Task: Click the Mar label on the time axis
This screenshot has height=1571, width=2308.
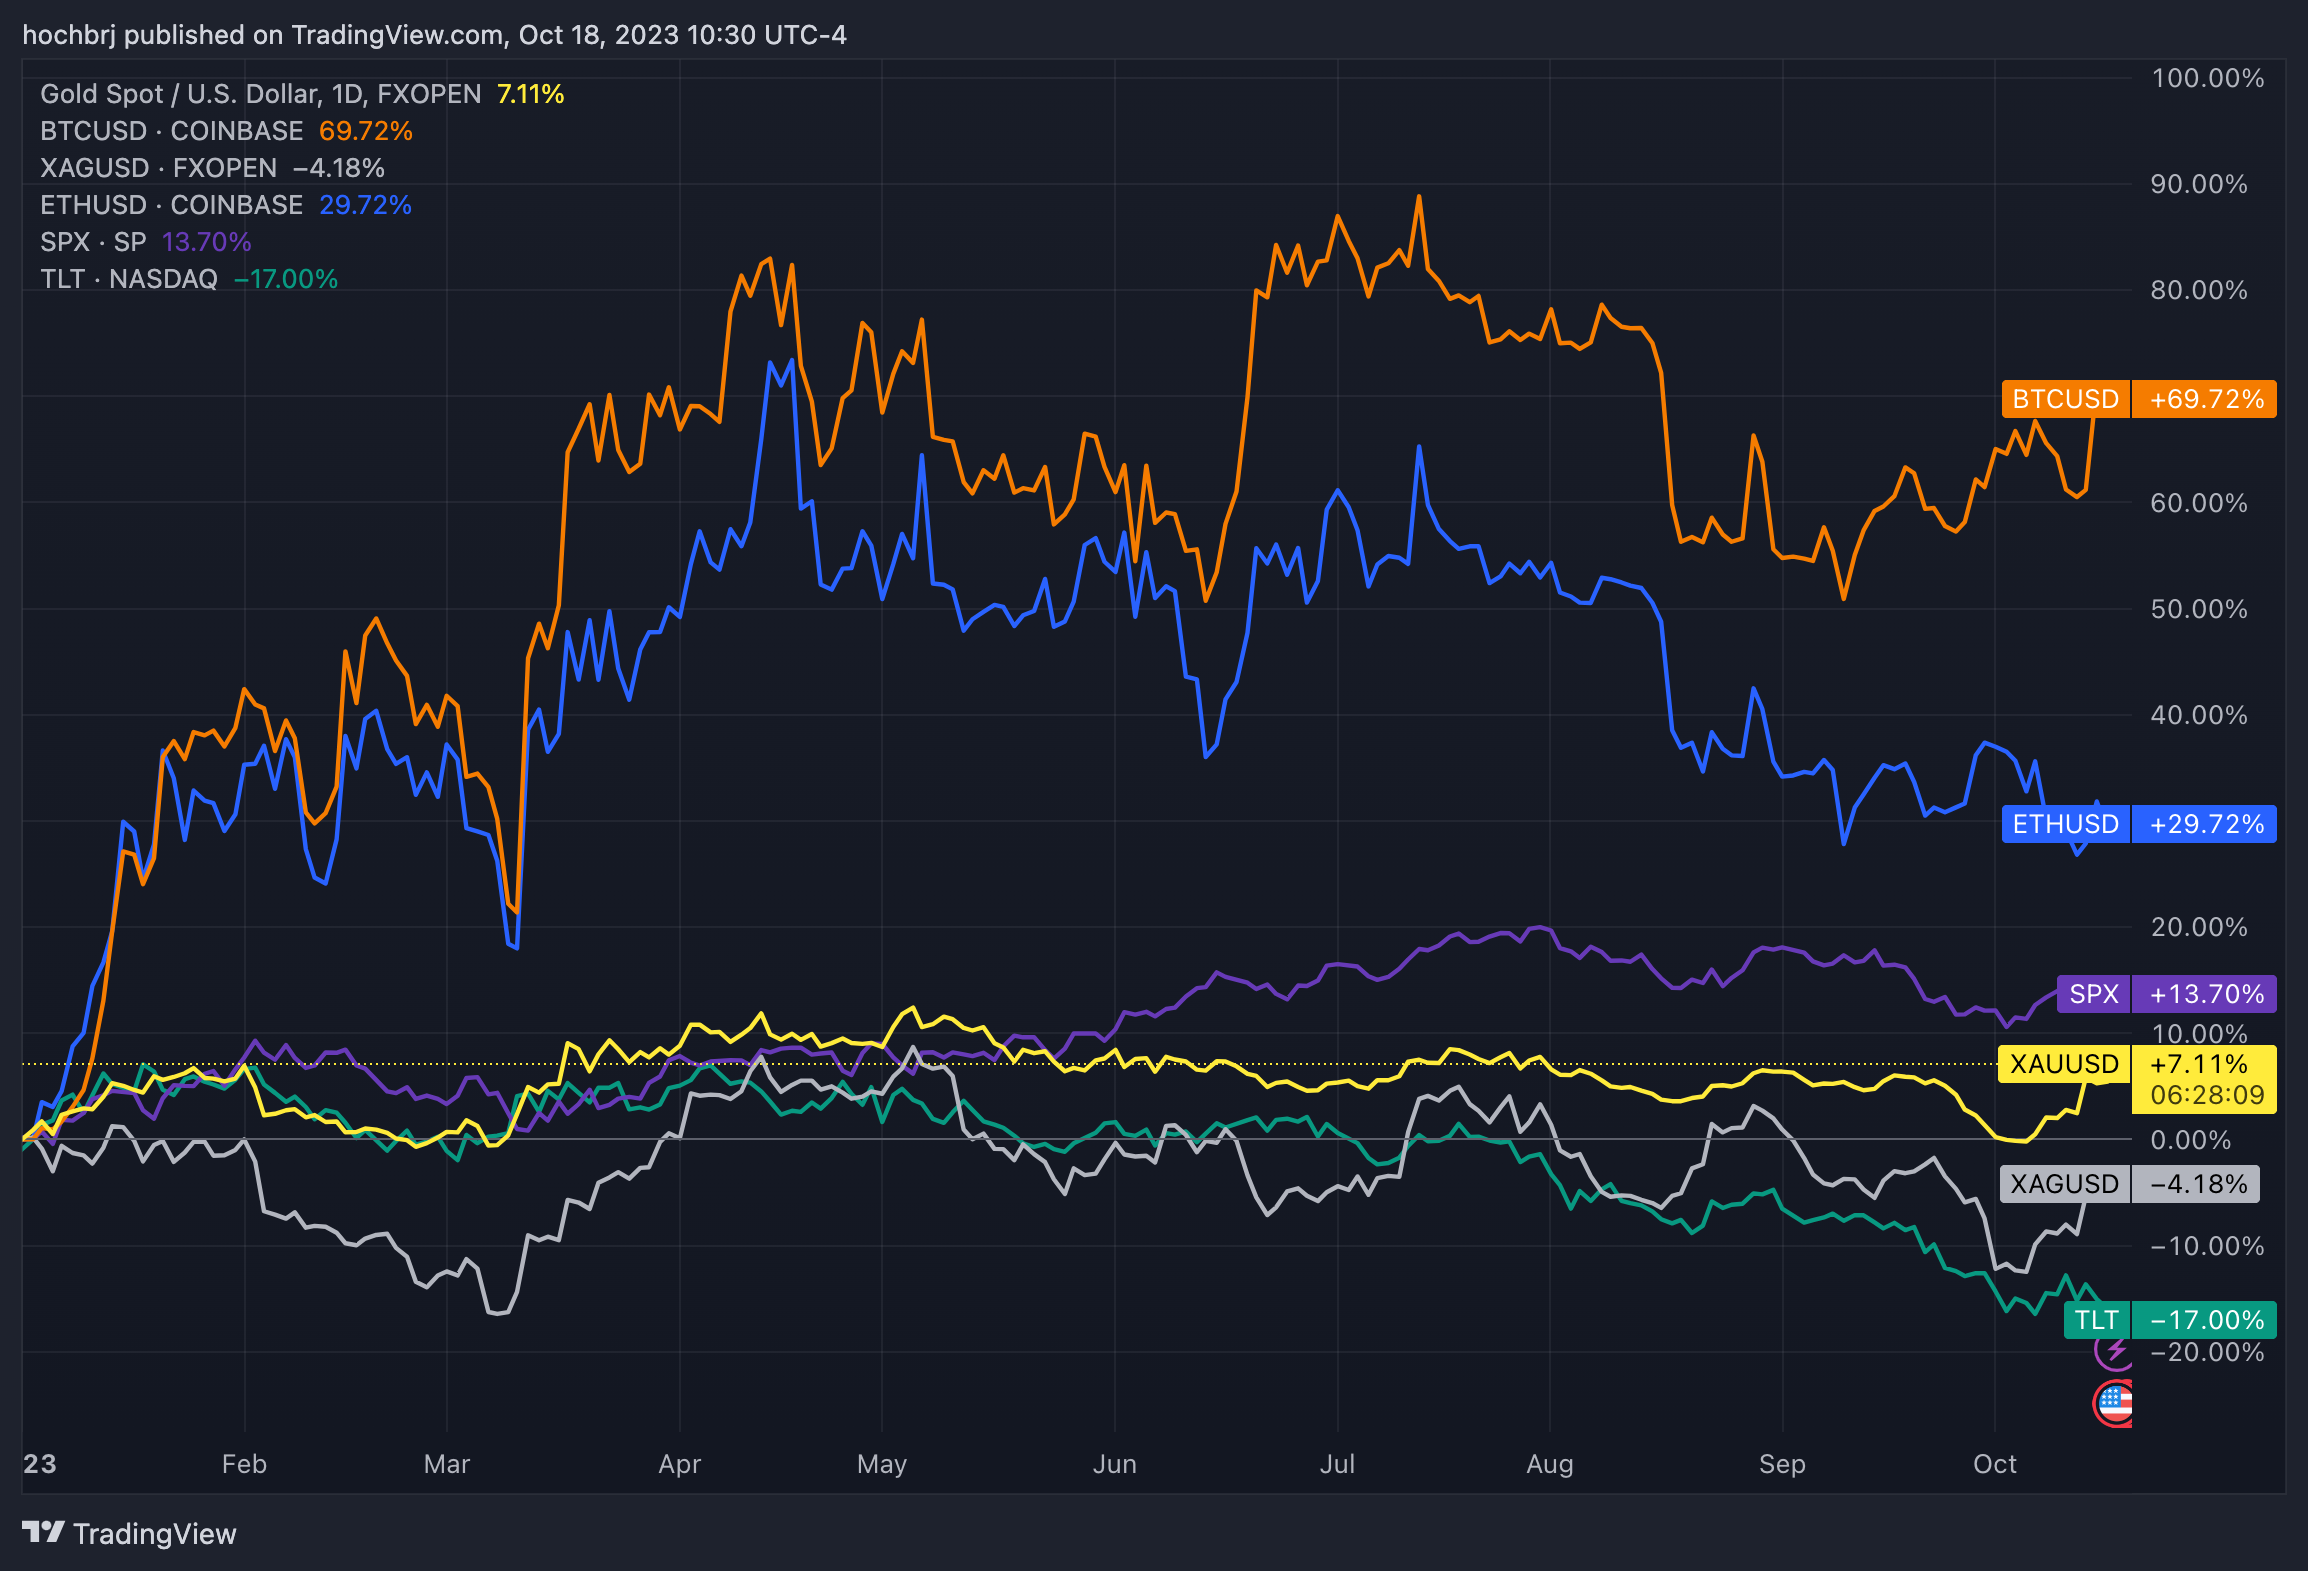Action: [446, 1464]
